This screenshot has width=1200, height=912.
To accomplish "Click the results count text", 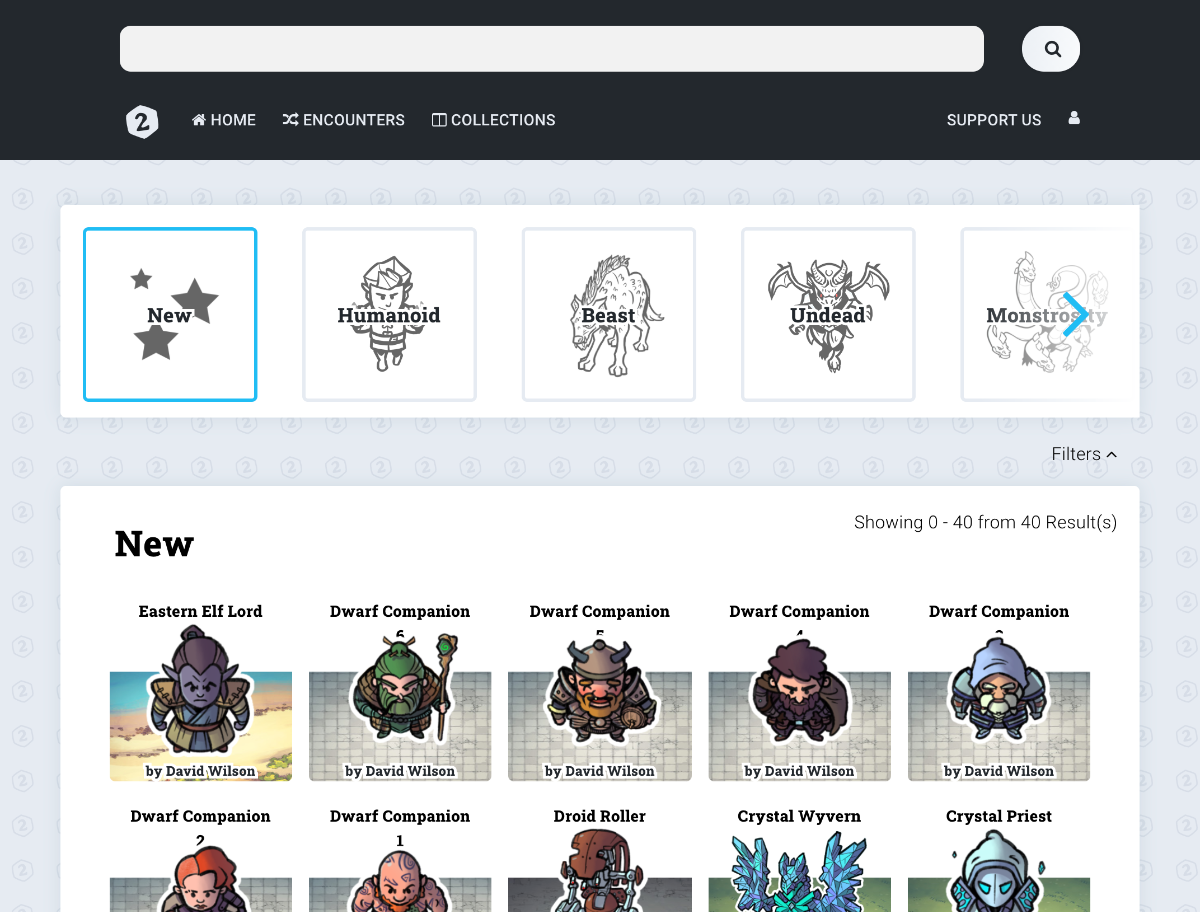I will (x=985, y=522).
